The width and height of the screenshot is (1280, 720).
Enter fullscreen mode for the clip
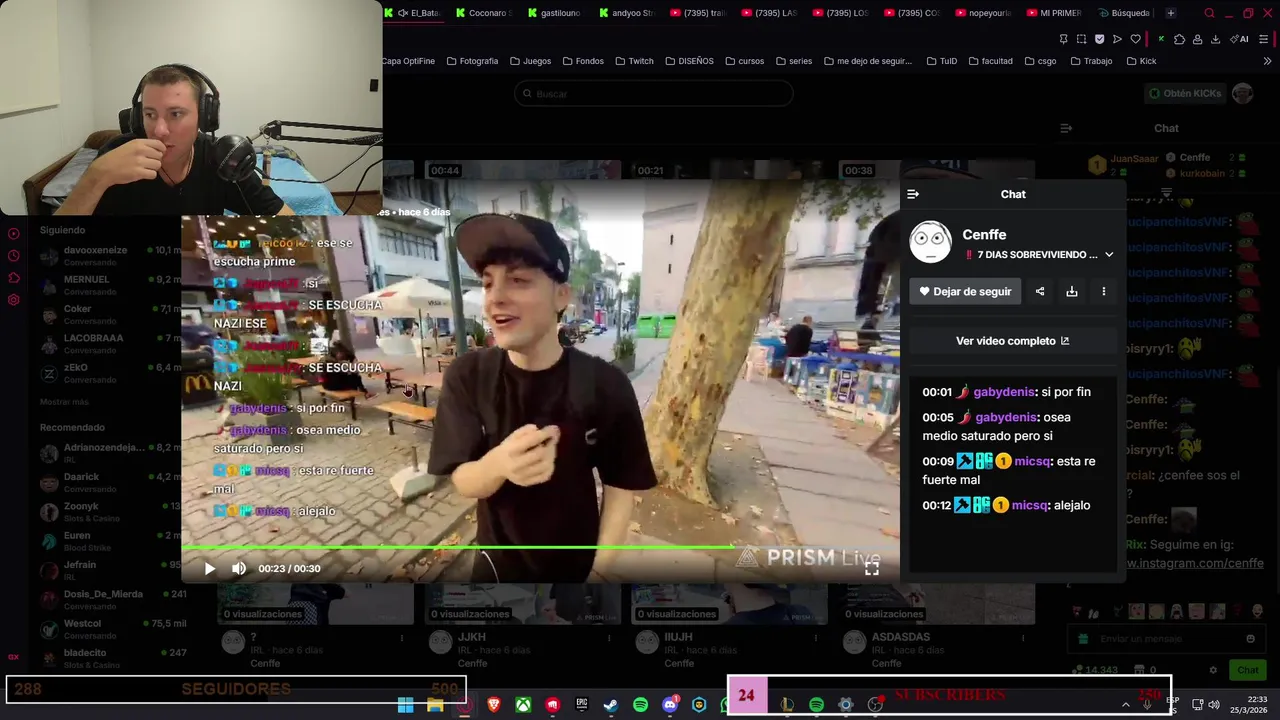click(x=872, y=568)
